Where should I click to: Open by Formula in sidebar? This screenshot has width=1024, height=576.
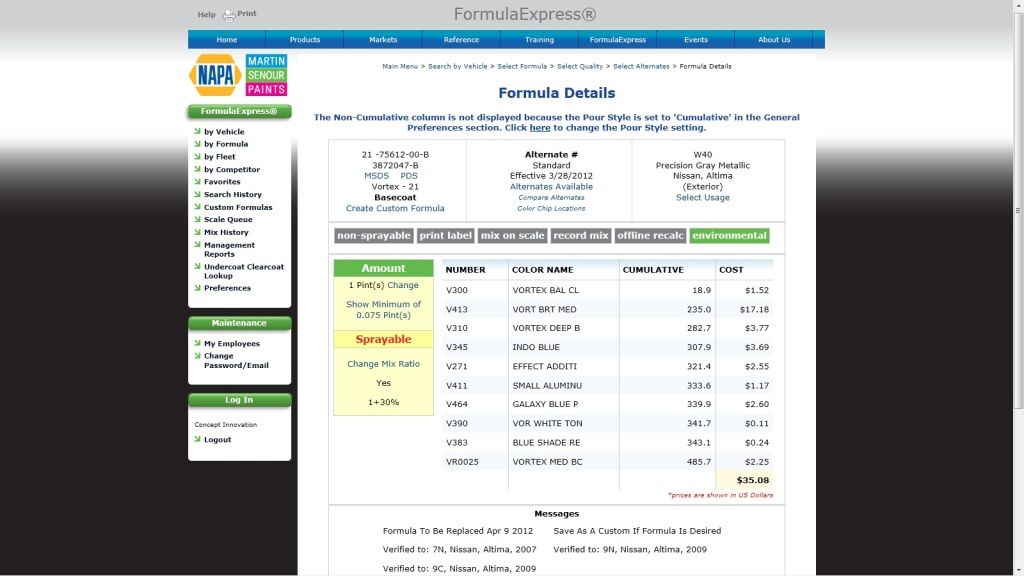click(226, 144)
